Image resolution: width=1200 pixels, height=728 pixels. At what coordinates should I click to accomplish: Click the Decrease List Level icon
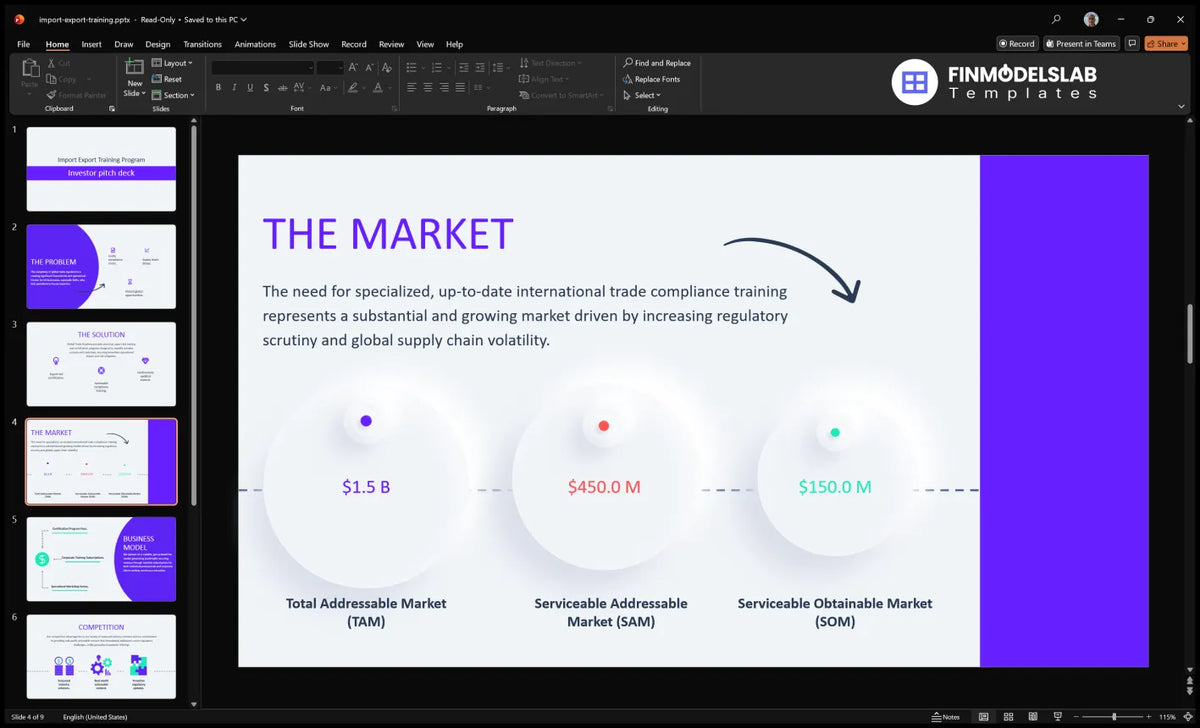click(463, 67)
